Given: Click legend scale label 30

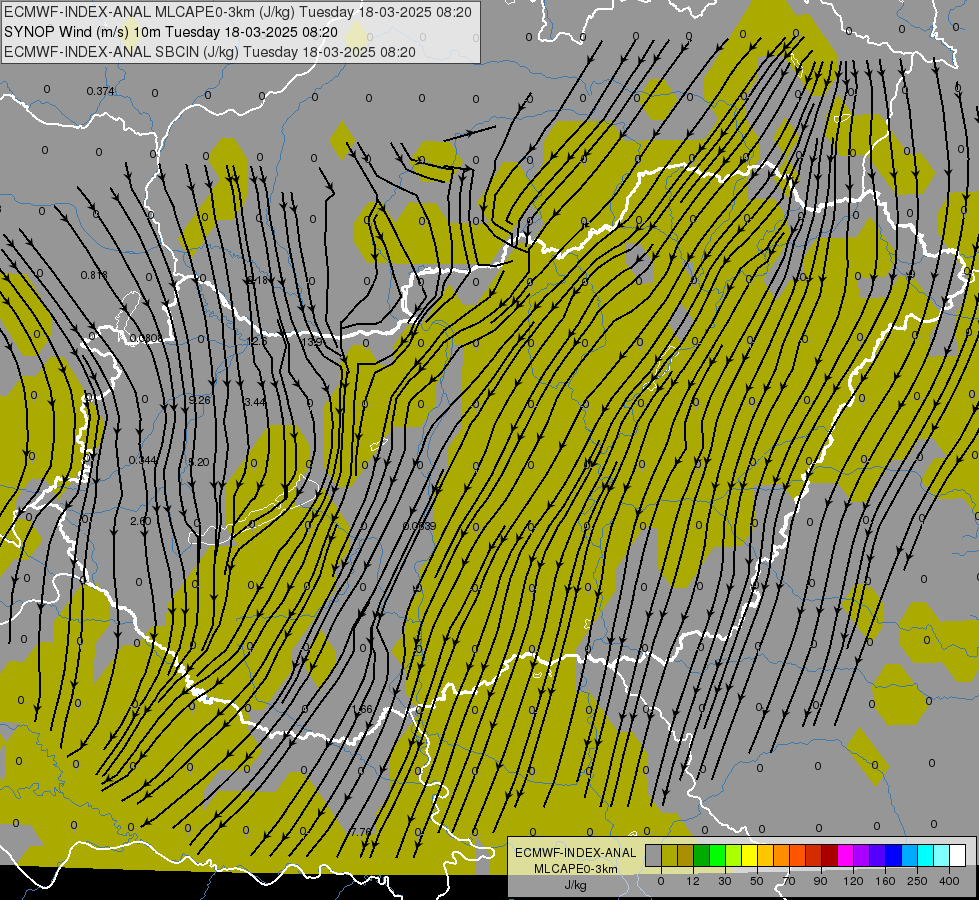Looking at the screenshot, I should pos(725,881).
